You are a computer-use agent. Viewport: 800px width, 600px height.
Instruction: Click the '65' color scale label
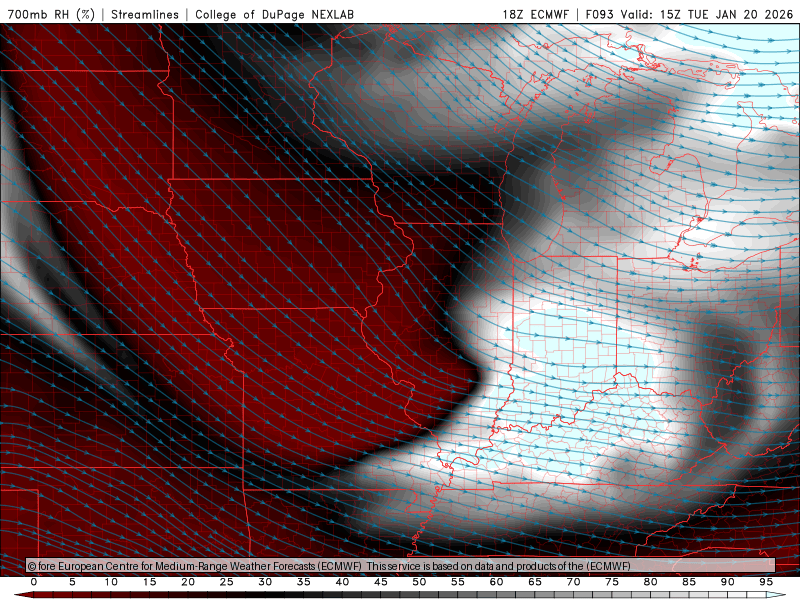(x=535, y=582)
